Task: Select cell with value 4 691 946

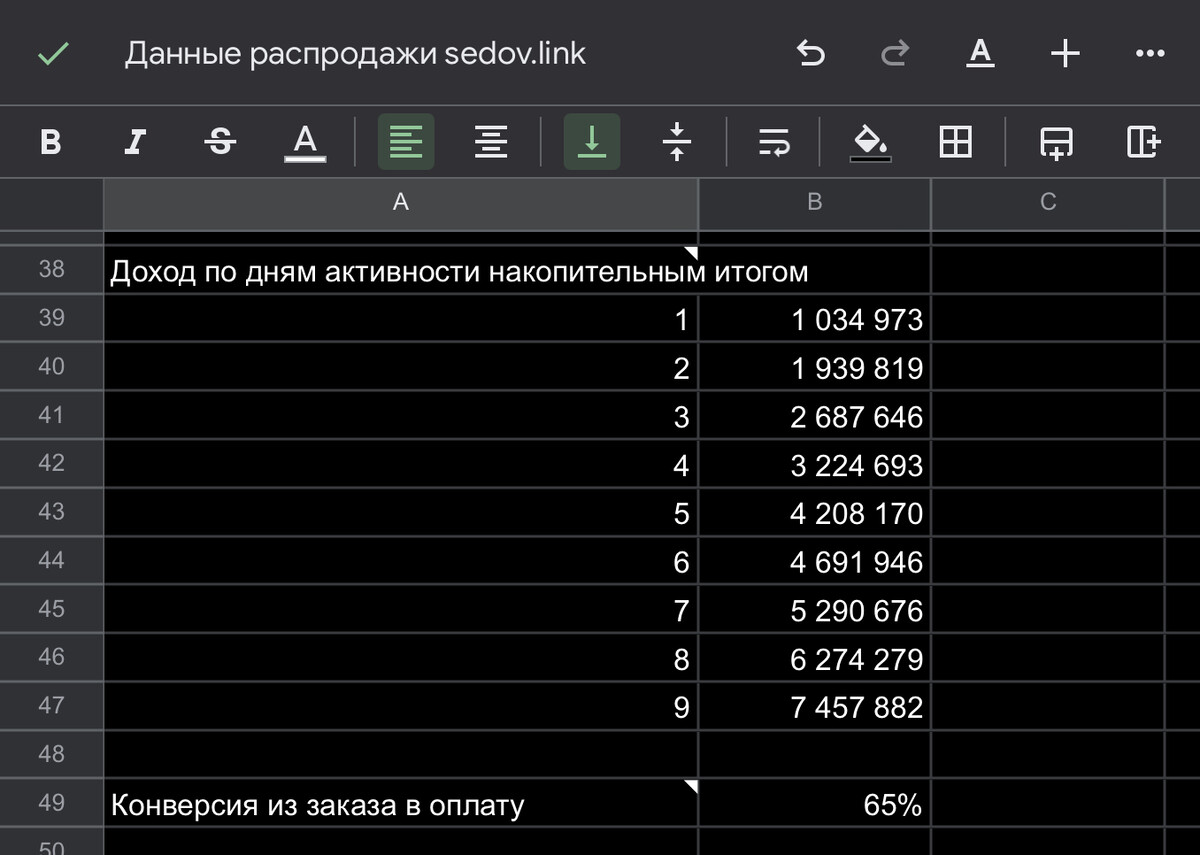Action: [x=814, y=562]
